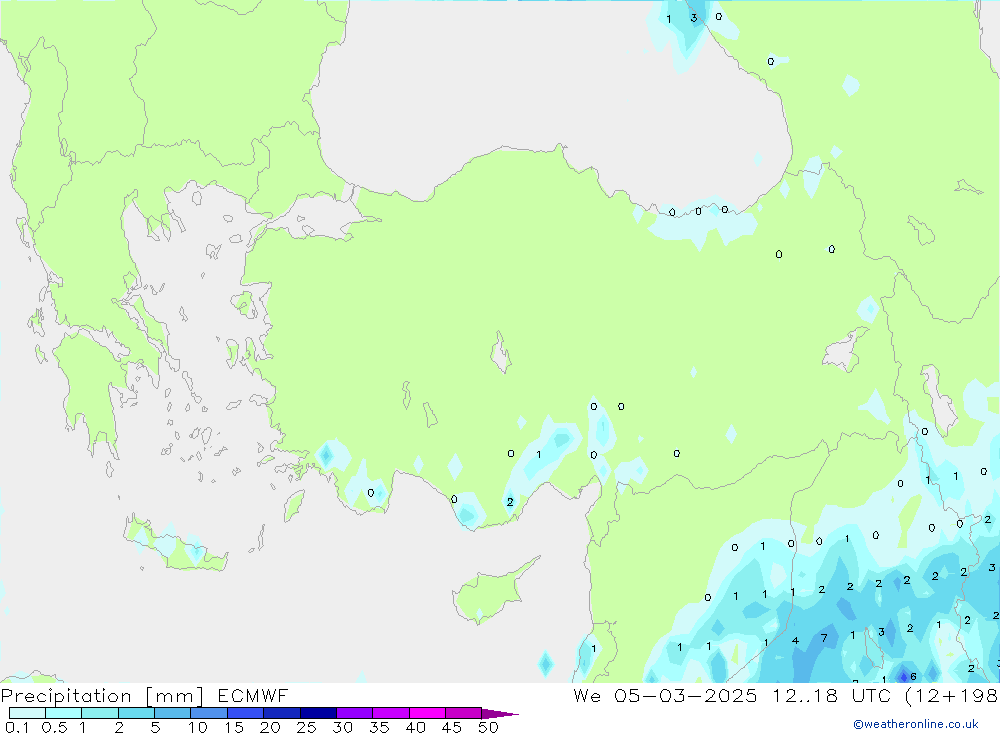Click the '[mm]' unit label

174,696
